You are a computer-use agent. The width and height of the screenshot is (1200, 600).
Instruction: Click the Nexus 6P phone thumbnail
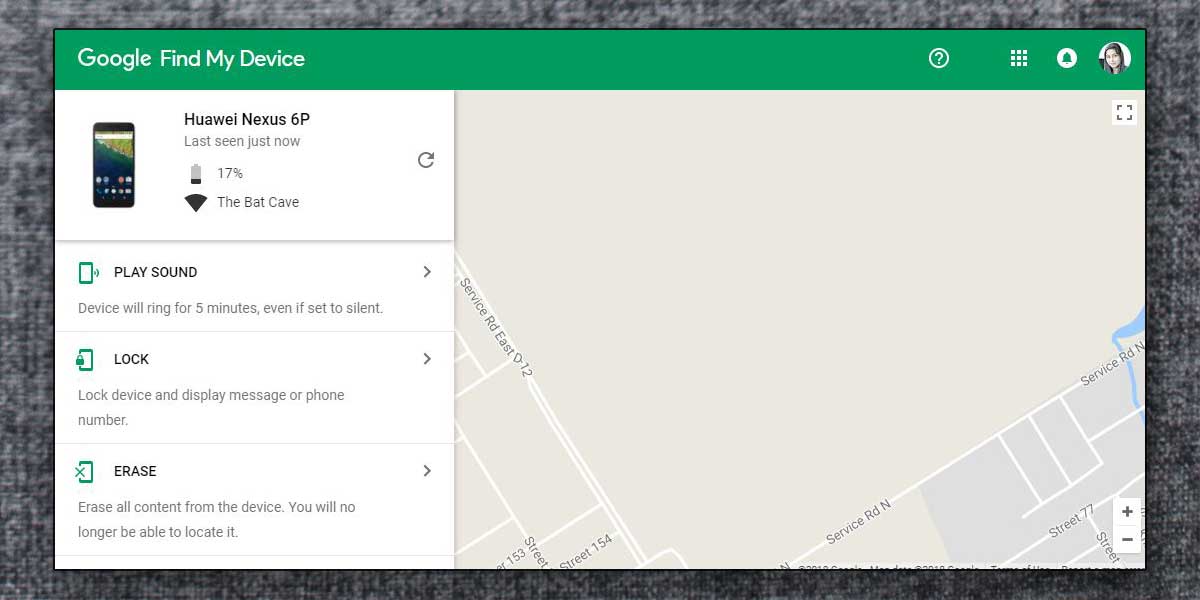pos(114,165)
